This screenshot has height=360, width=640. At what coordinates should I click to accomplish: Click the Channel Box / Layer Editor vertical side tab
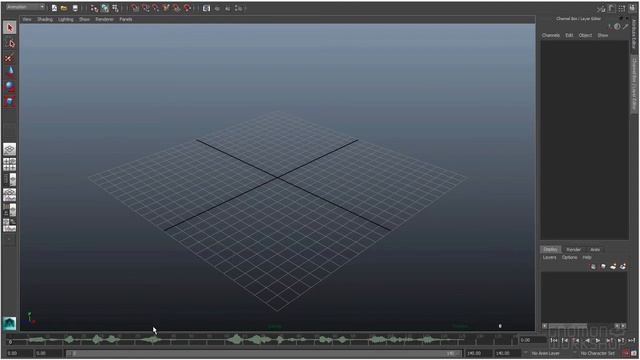click(634, 83)
